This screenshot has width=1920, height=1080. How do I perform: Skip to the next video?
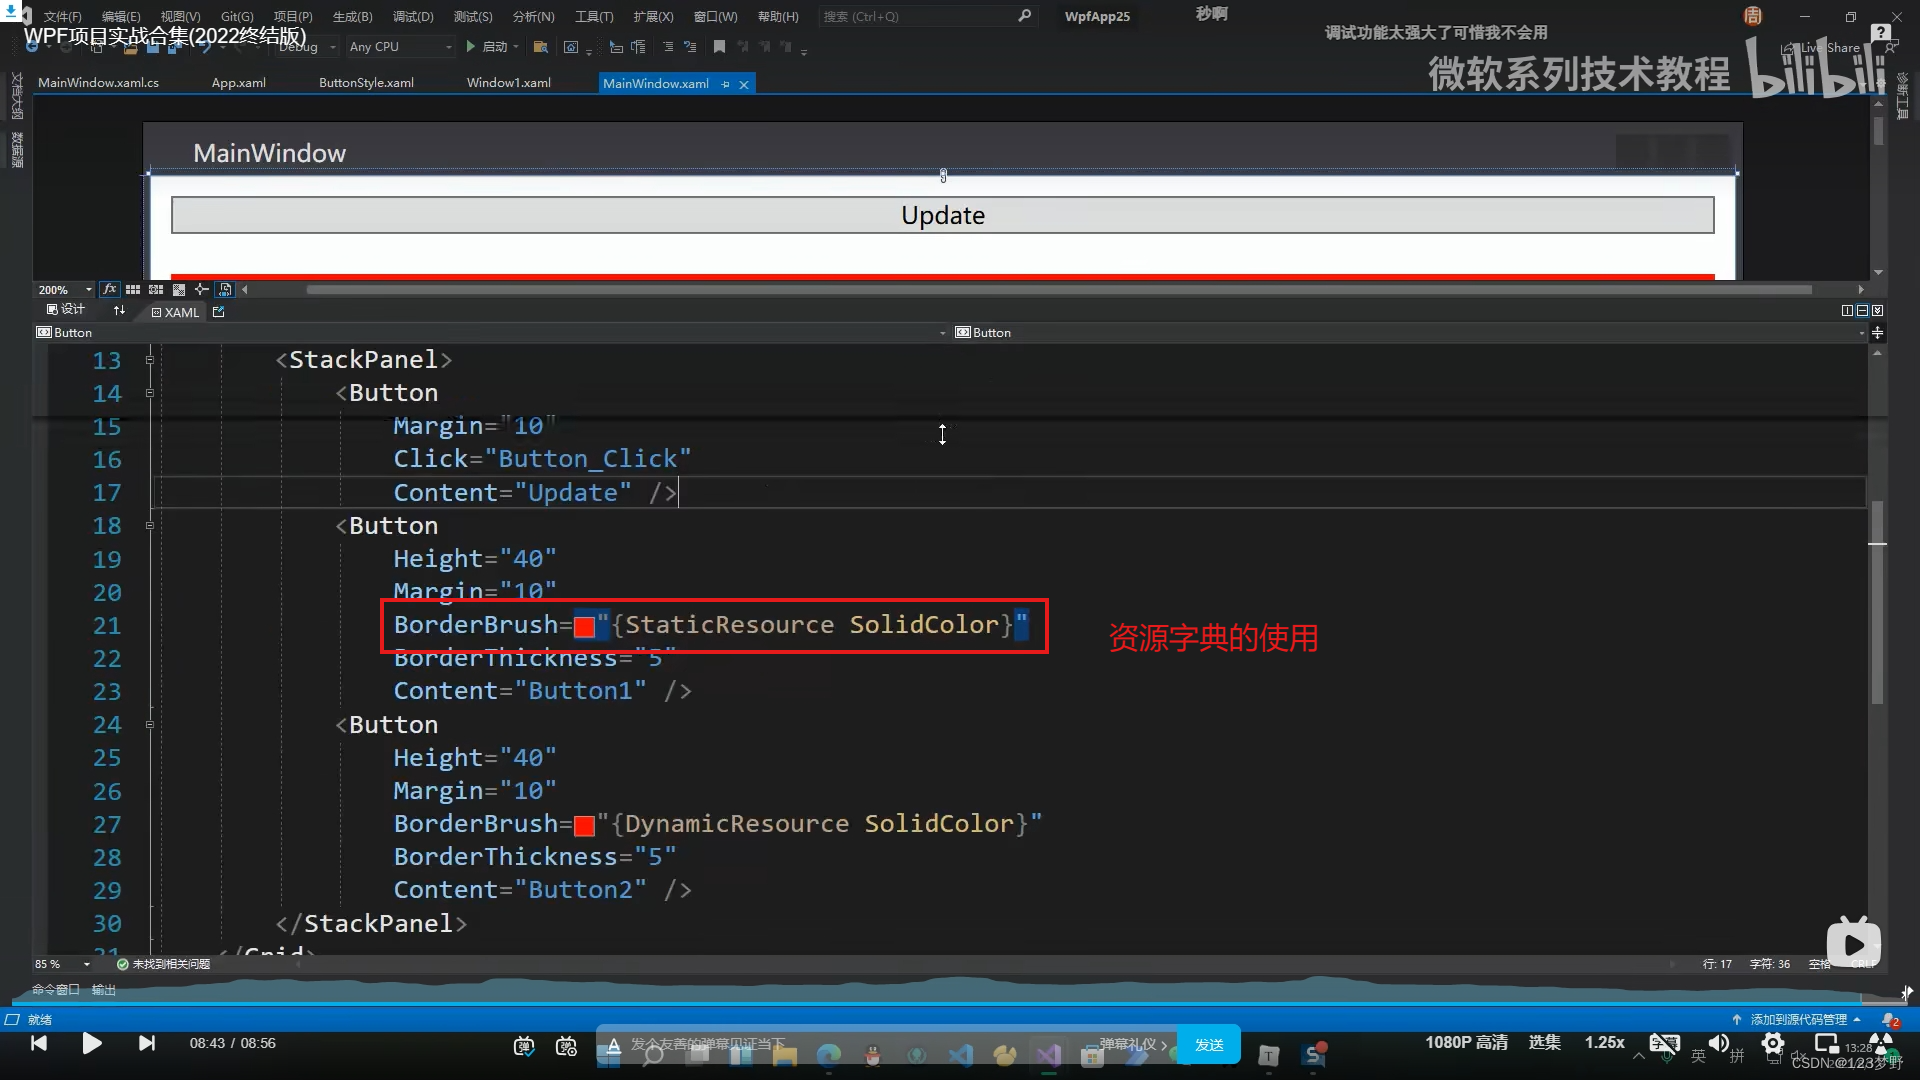click(x=147, y=1044)
